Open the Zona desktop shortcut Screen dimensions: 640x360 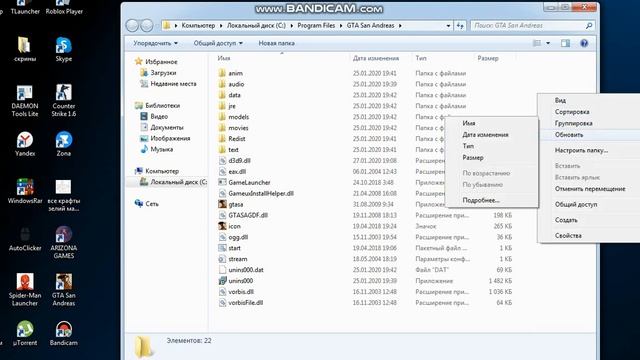[x=64, y=144]
